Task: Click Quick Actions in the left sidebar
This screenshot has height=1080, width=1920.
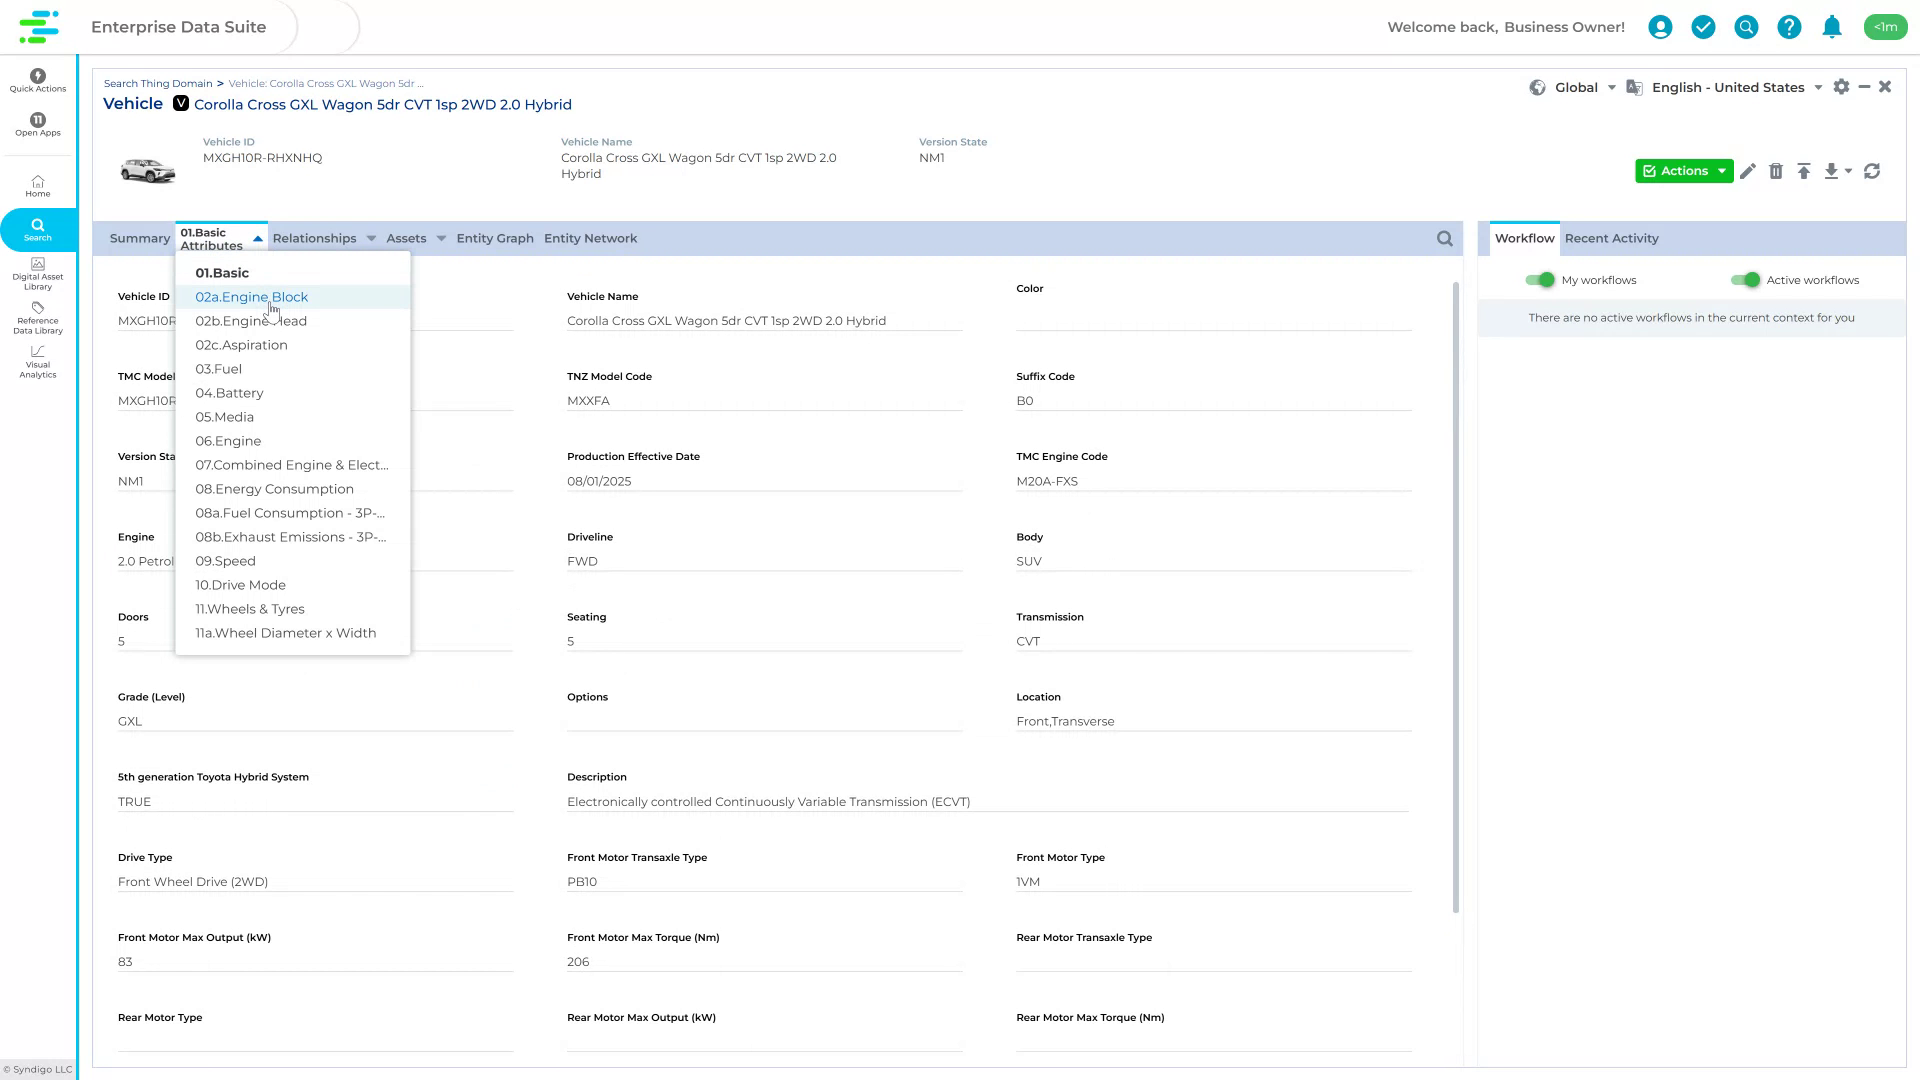Action: (37, 81)
